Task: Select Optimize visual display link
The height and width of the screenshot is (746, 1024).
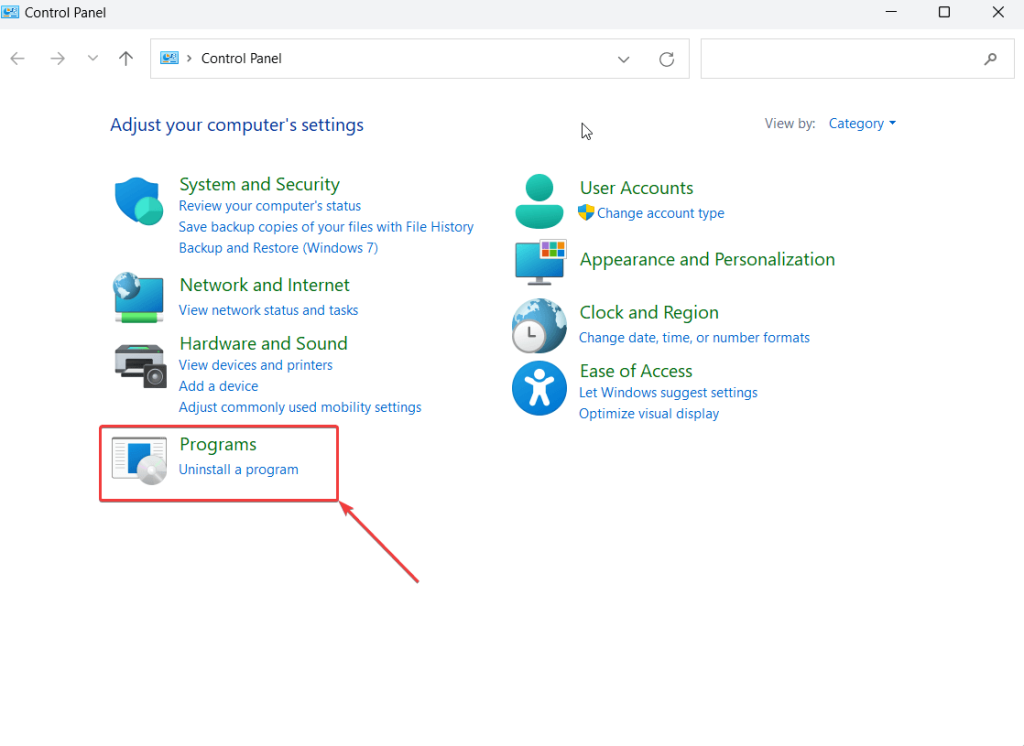Action: tap(648, 413)
